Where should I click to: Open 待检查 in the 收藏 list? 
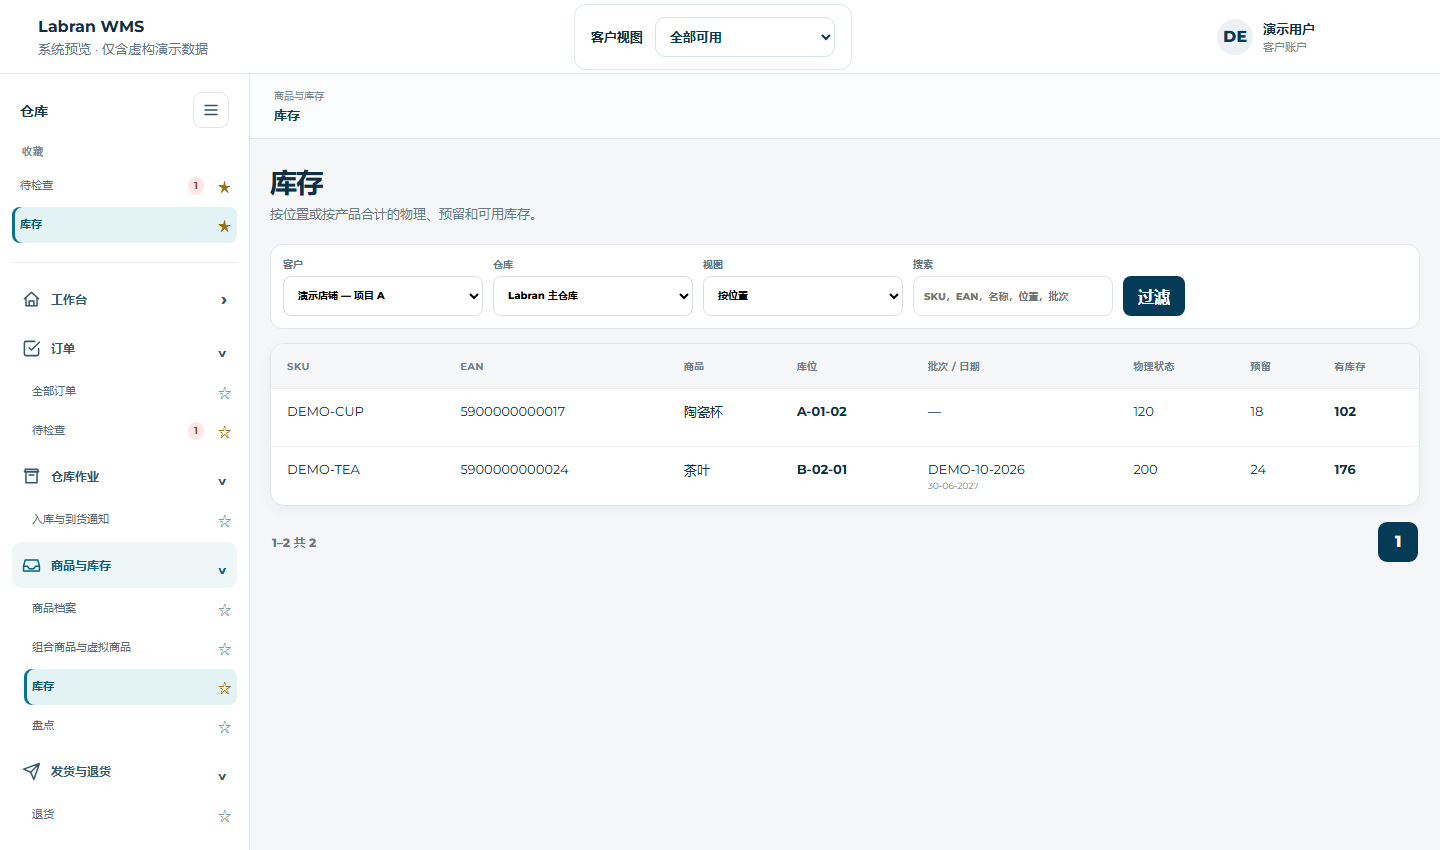coord(37,185)
